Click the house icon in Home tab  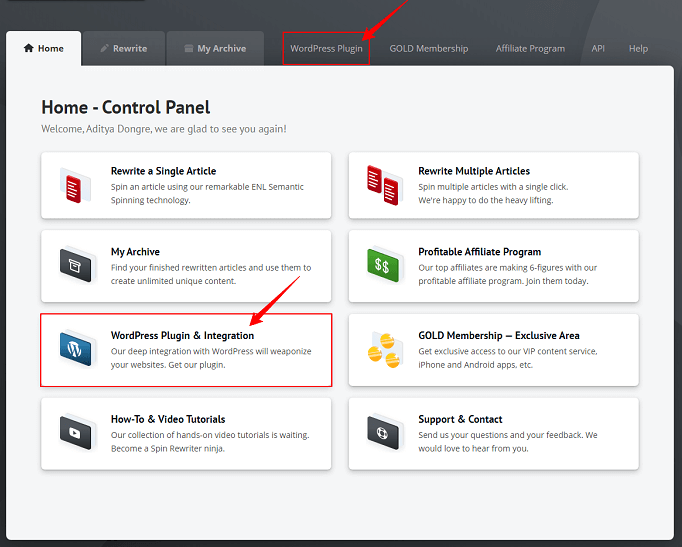[29, 48]
